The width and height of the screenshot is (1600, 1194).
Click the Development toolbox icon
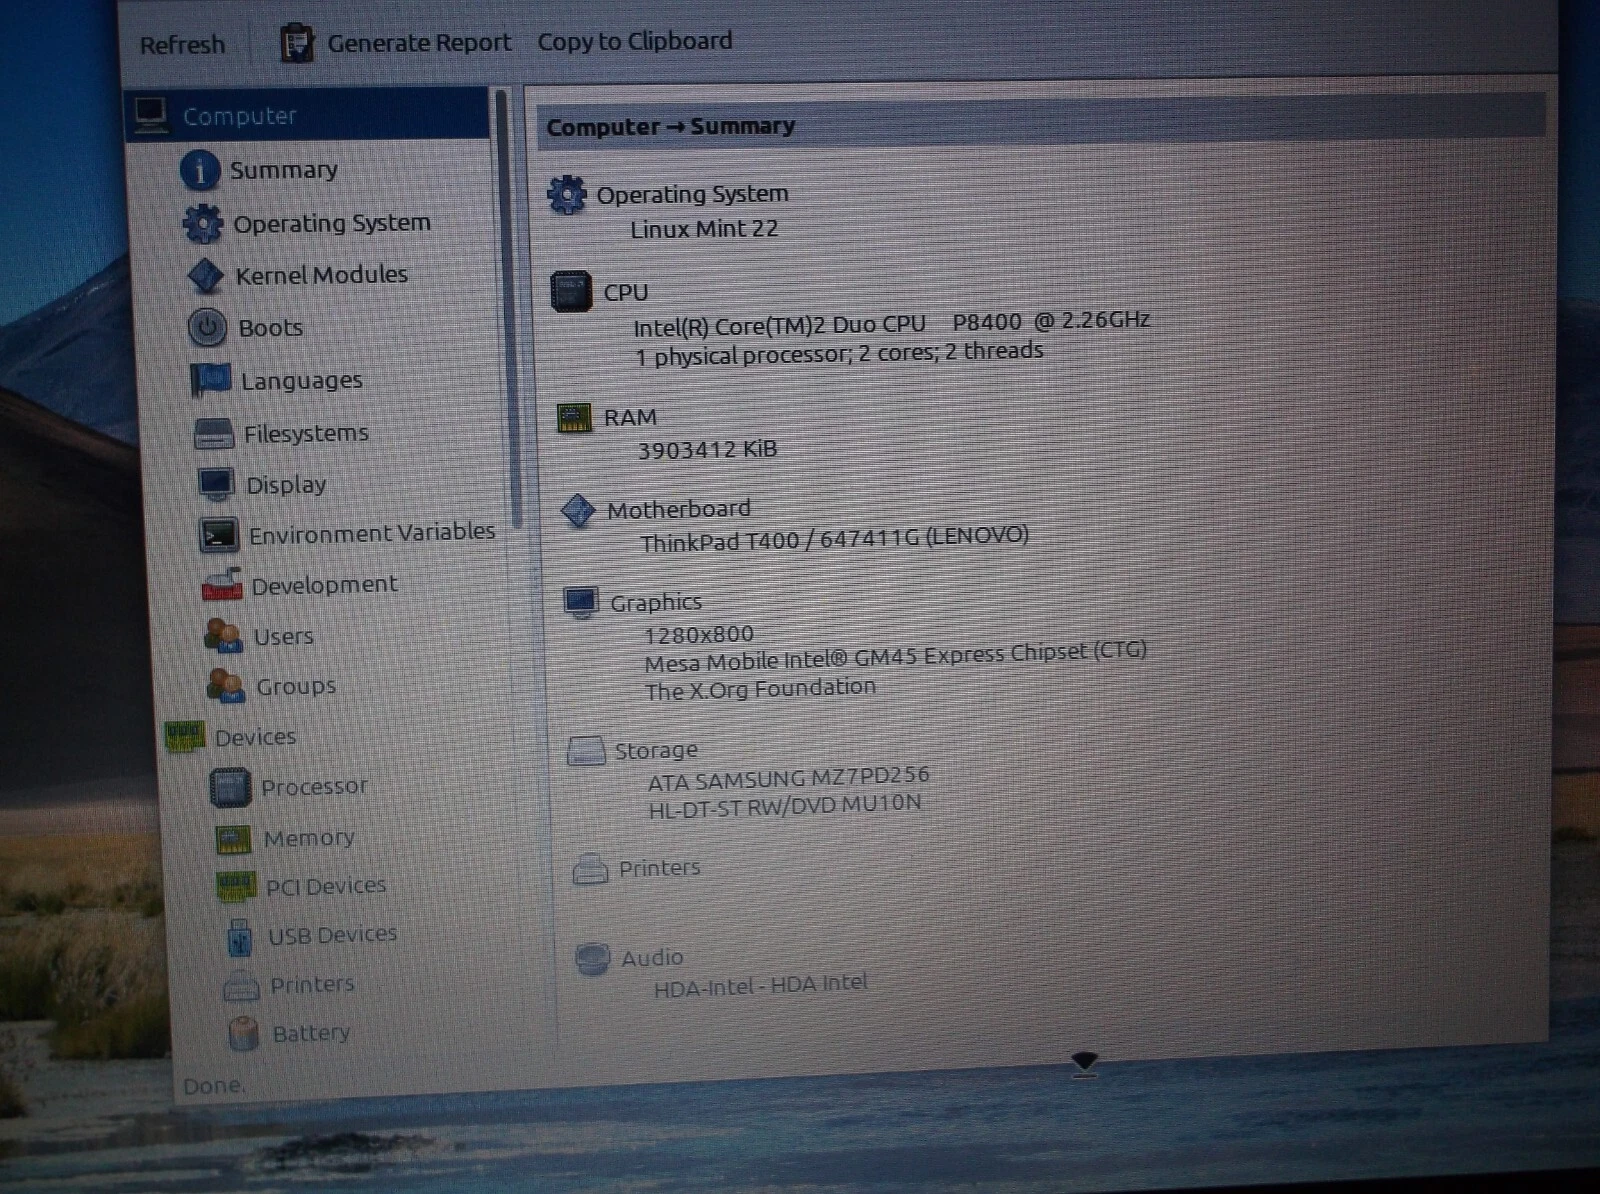(x=222, y=585)
